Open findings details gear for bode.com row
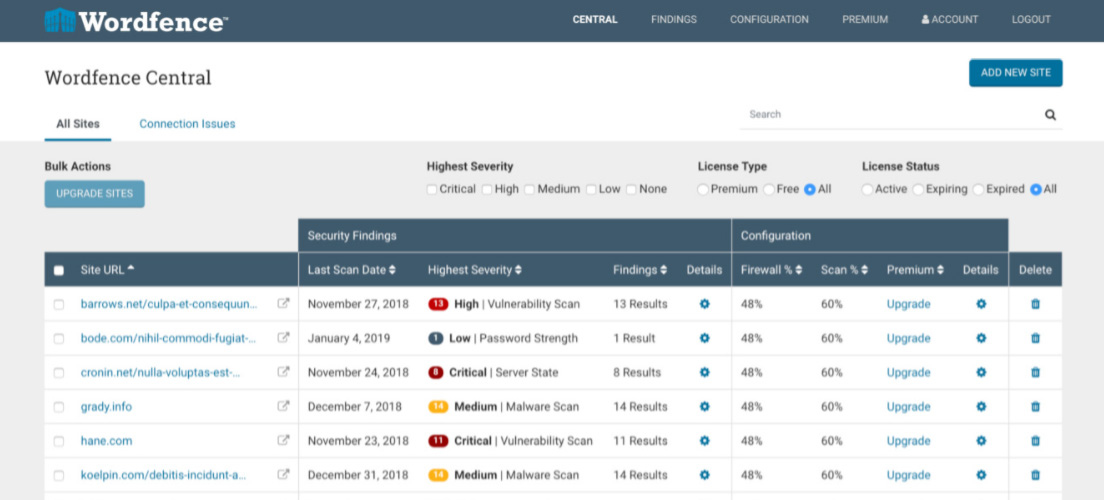Image resolution: width=1104 pixels, height=500 pixels. [x=704, y=338]
